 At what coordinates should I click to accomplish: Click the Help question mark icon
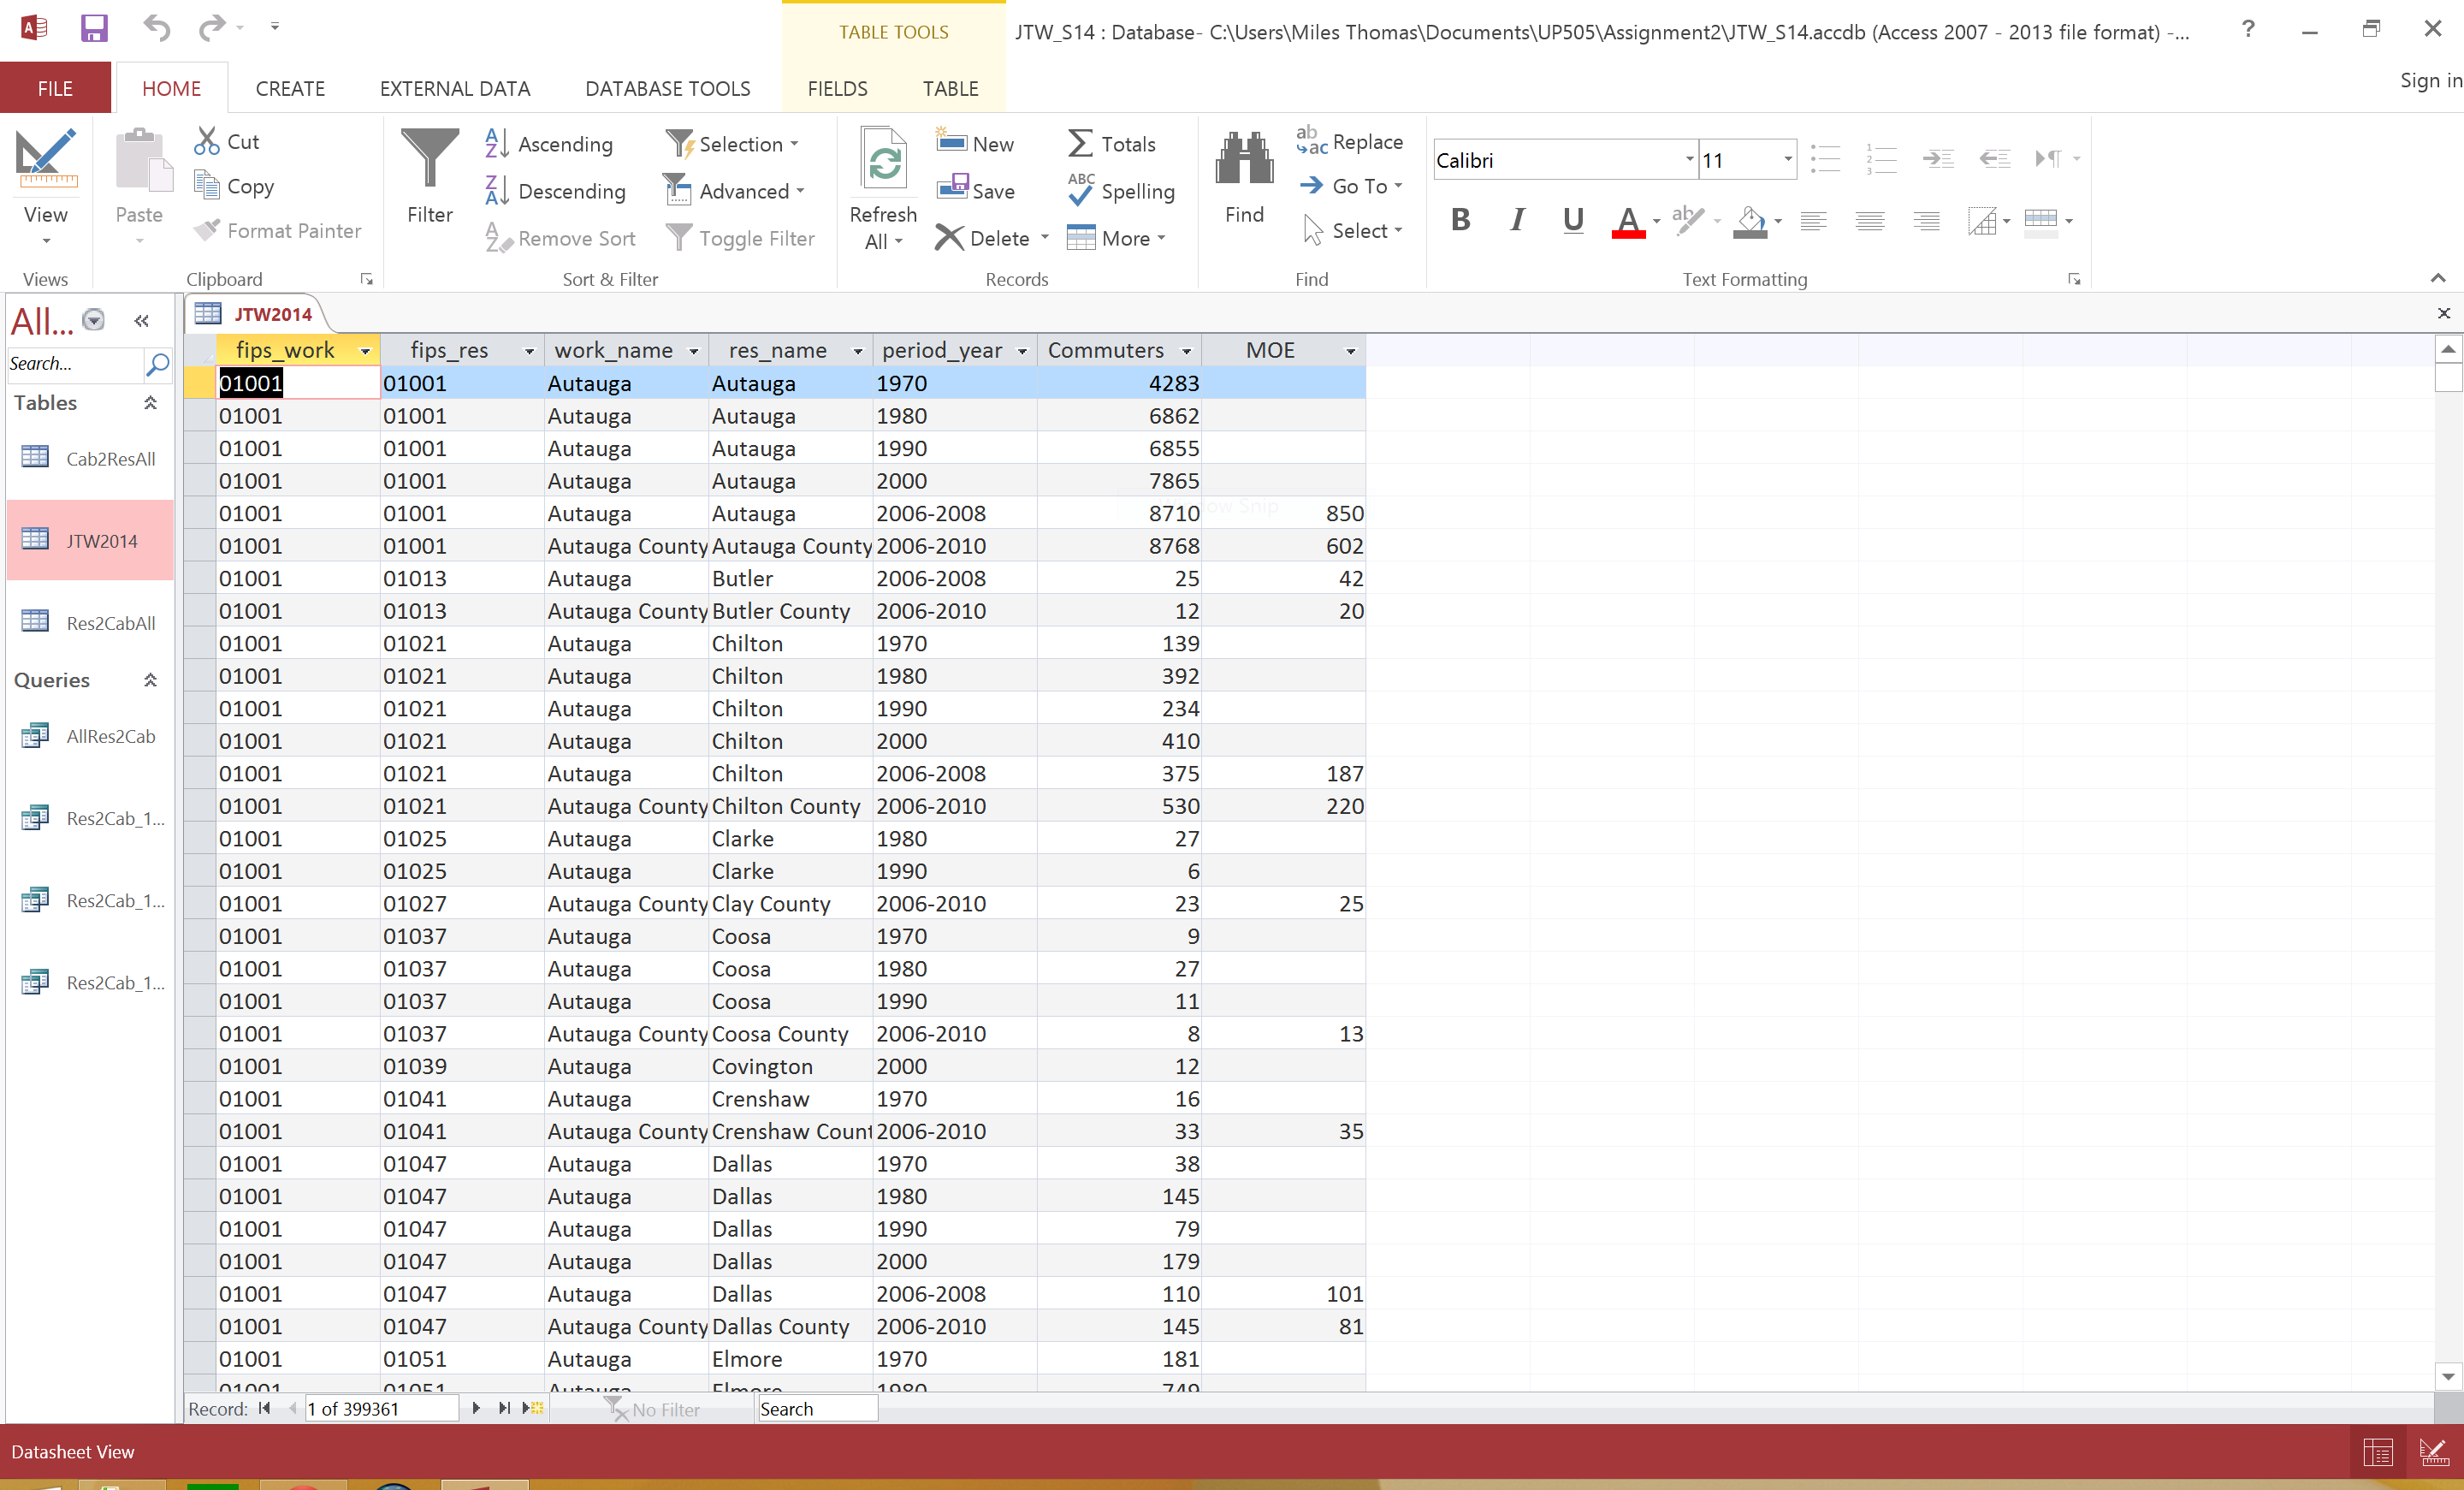click(2249, 29)
